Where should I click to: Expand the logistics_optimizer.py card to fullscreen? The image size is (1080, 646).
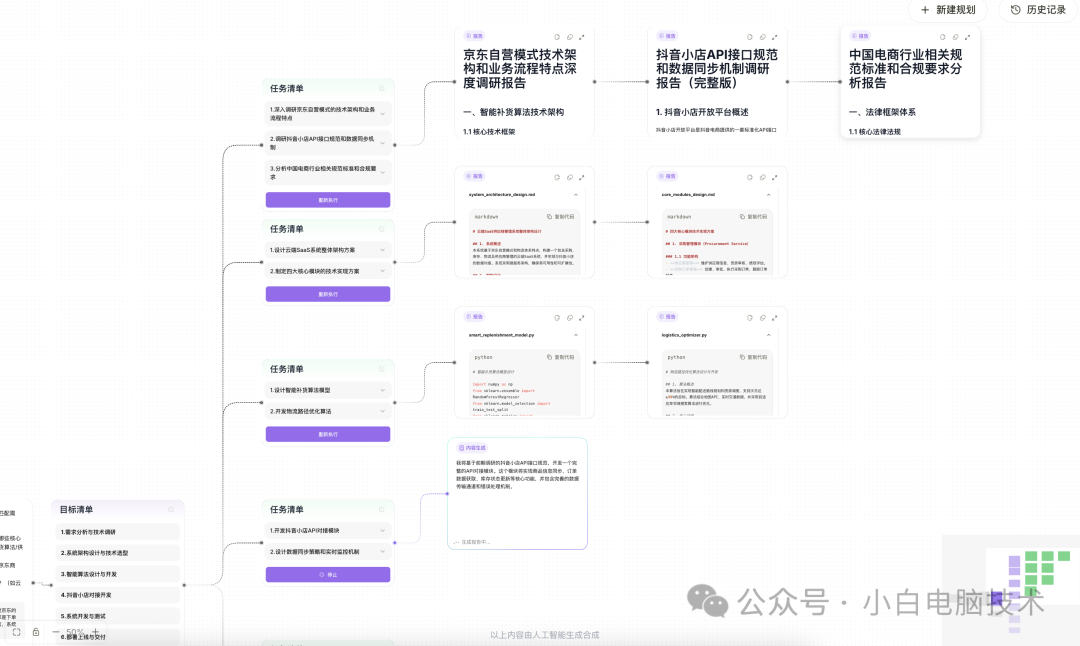point(774,318)
